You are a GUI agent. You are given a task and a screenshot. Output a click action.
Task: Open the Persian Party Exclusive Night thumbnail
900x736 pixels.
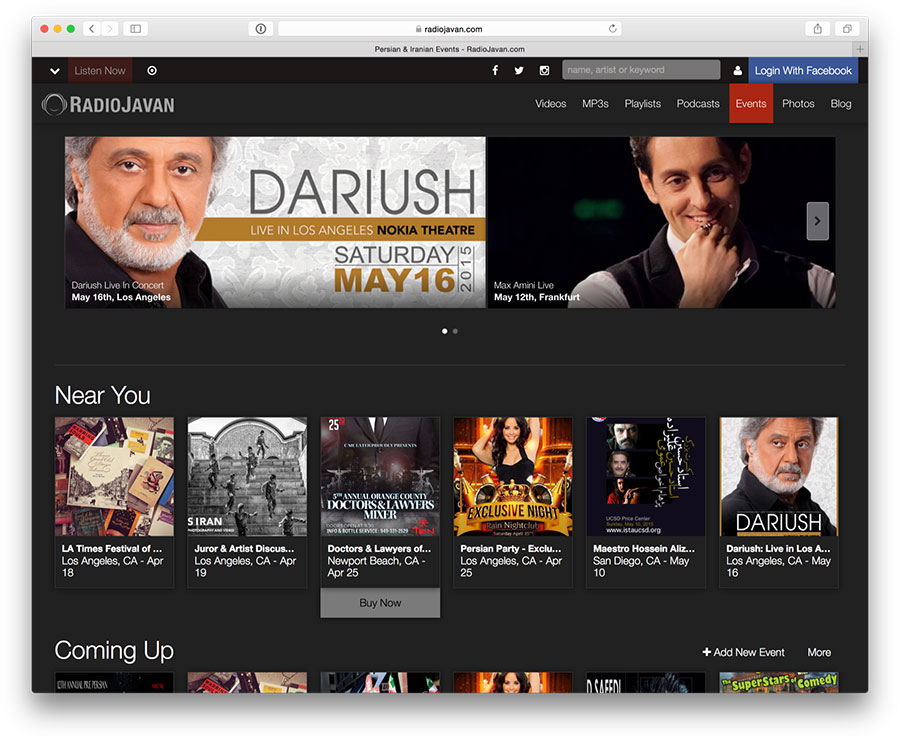[x=513, y=477]
